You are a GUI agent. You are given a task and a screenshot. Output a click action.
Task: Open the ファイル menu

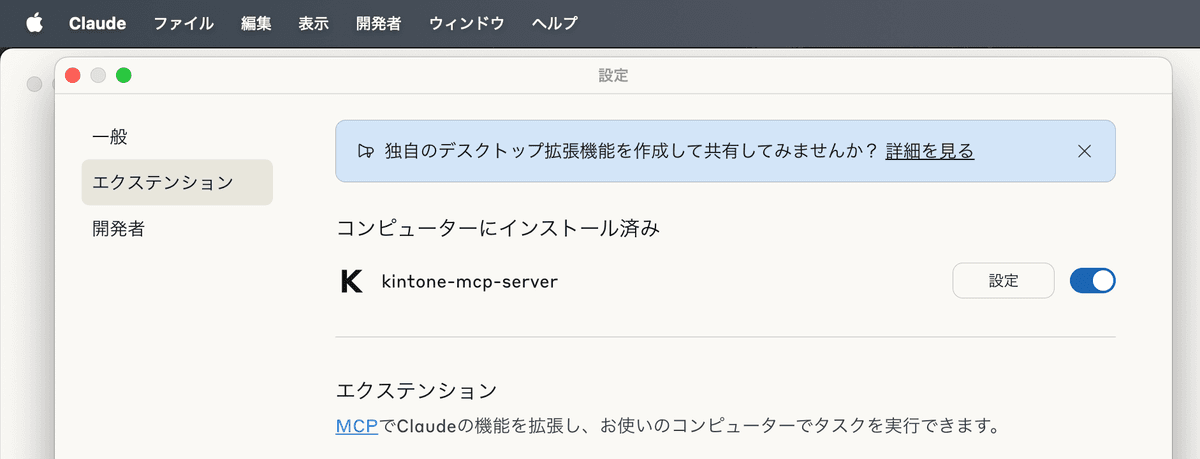[x=183, y=23]
